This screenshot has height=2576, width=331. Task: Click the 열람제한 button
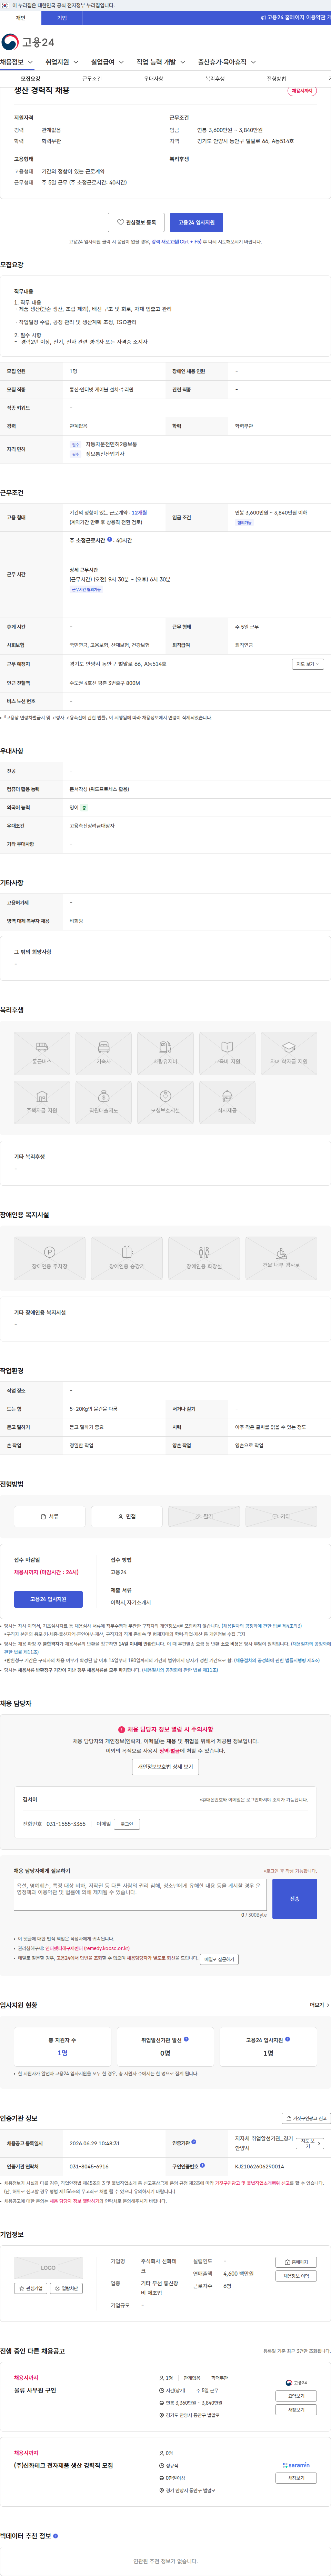pos(66,2288)
